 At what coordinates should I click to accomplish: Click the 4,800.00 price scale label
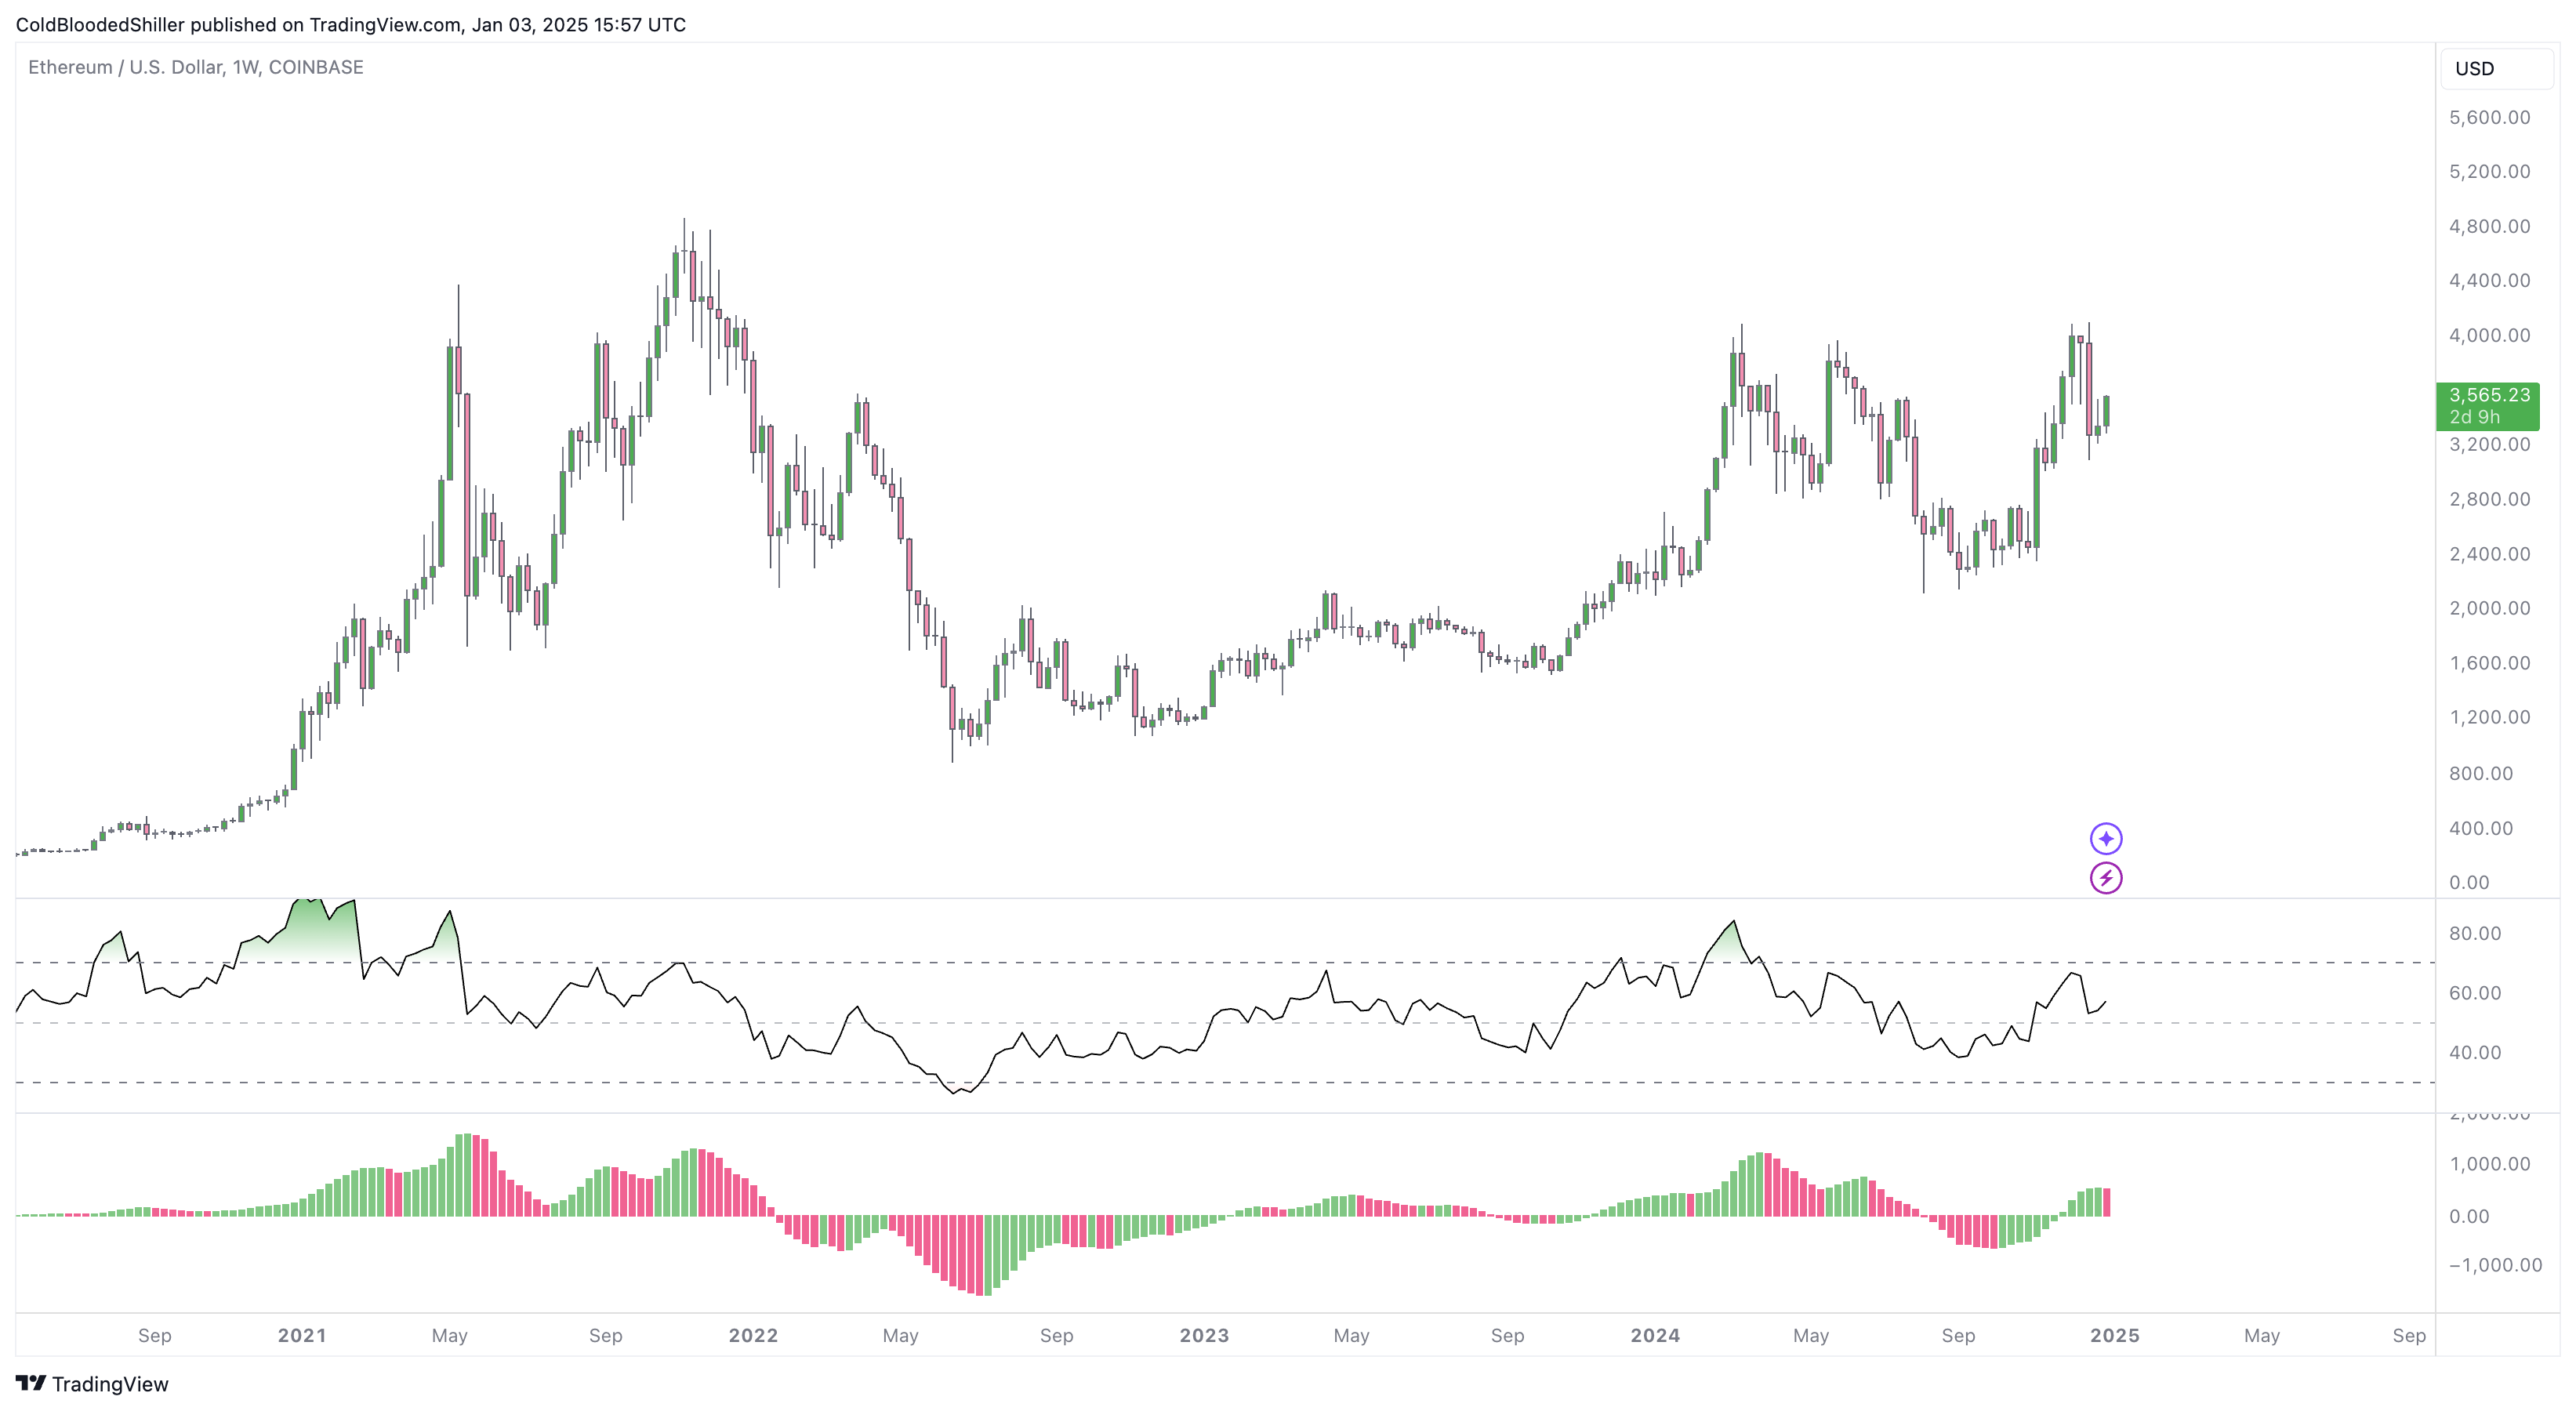pyautogui.click(x=2490, y=226)
